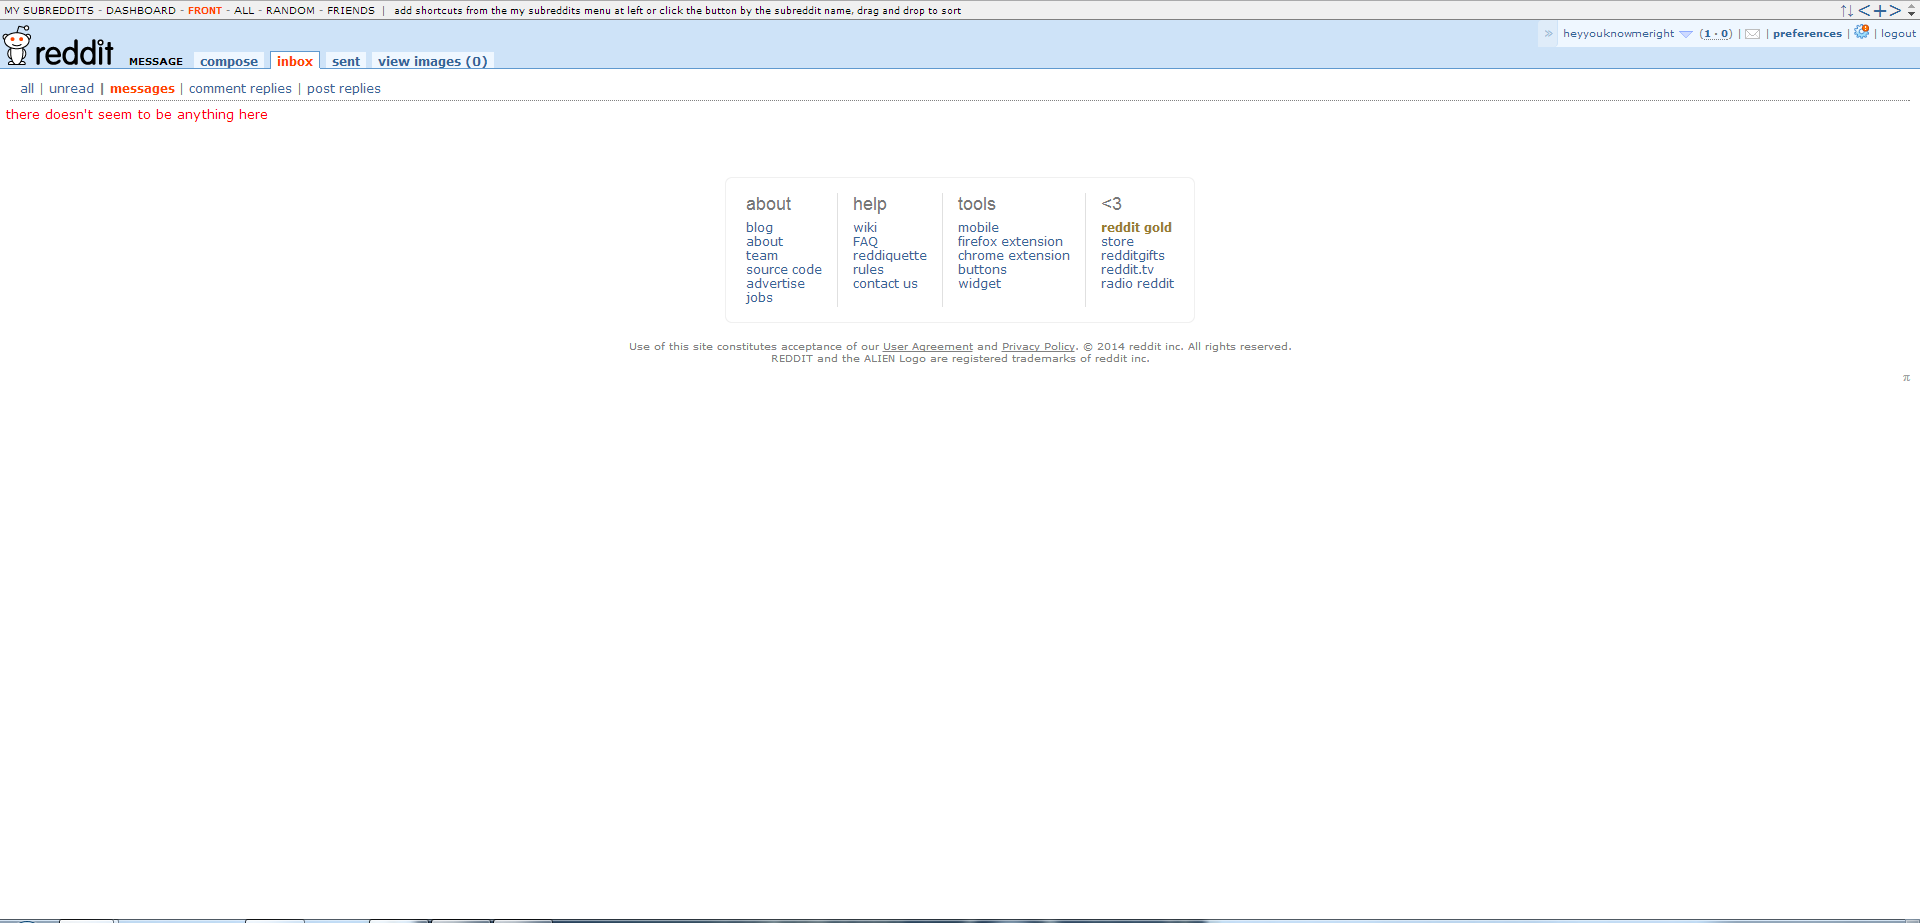
Task: Open heyyouknowmeright profile link
Action: point(1618,34)
